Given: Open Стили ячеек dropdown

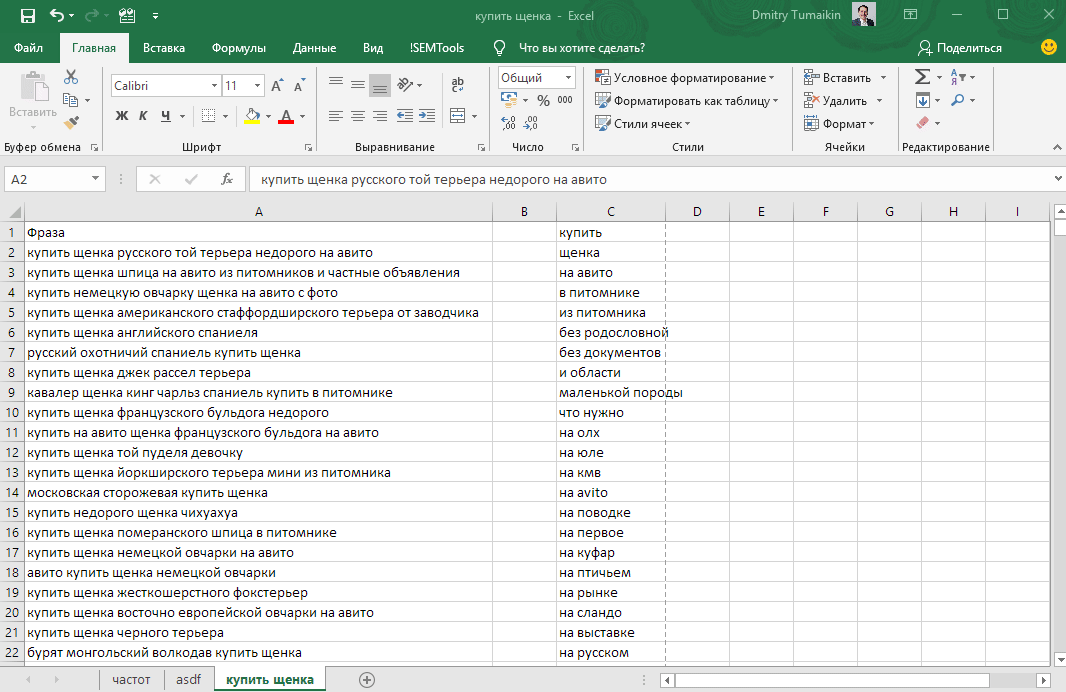Looking at the screenshot, I should pos(642,124).
